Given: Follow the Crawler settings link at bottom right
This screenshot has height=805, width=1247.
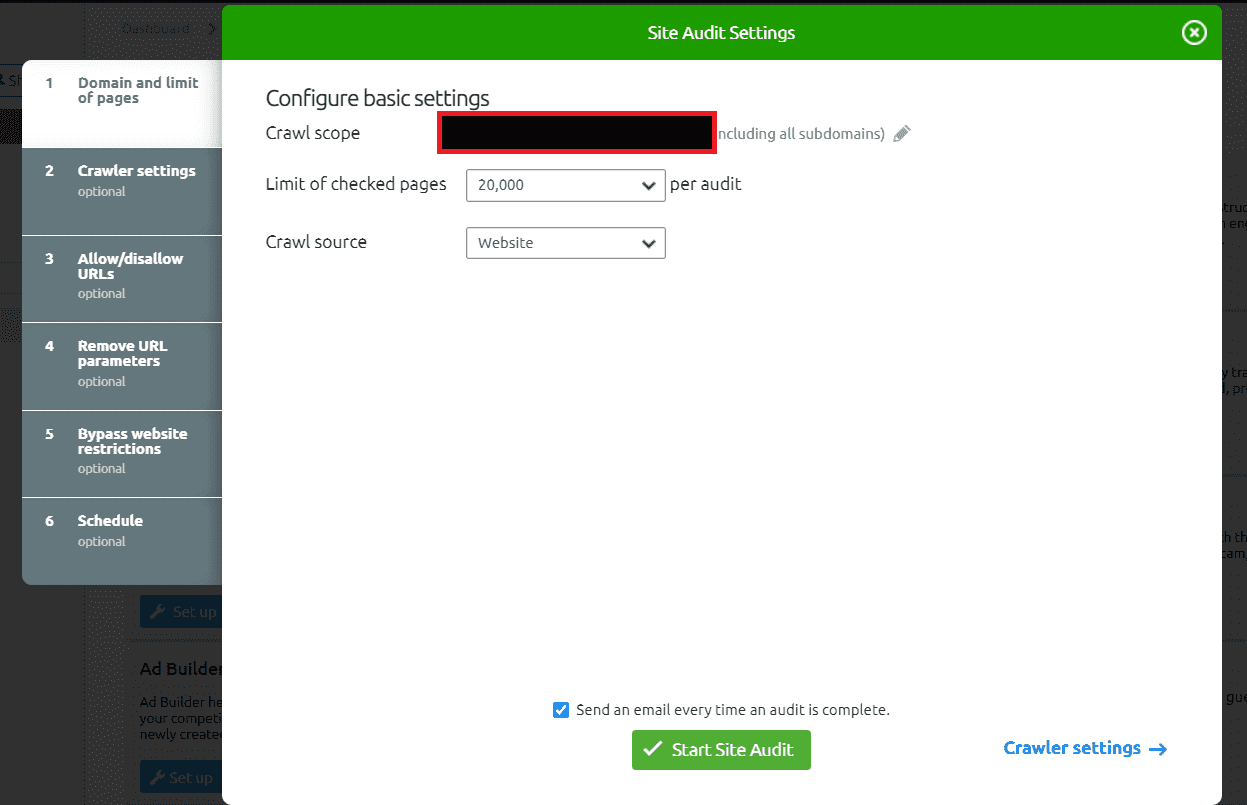Looking at the screenshot, I should [1072, 749].
